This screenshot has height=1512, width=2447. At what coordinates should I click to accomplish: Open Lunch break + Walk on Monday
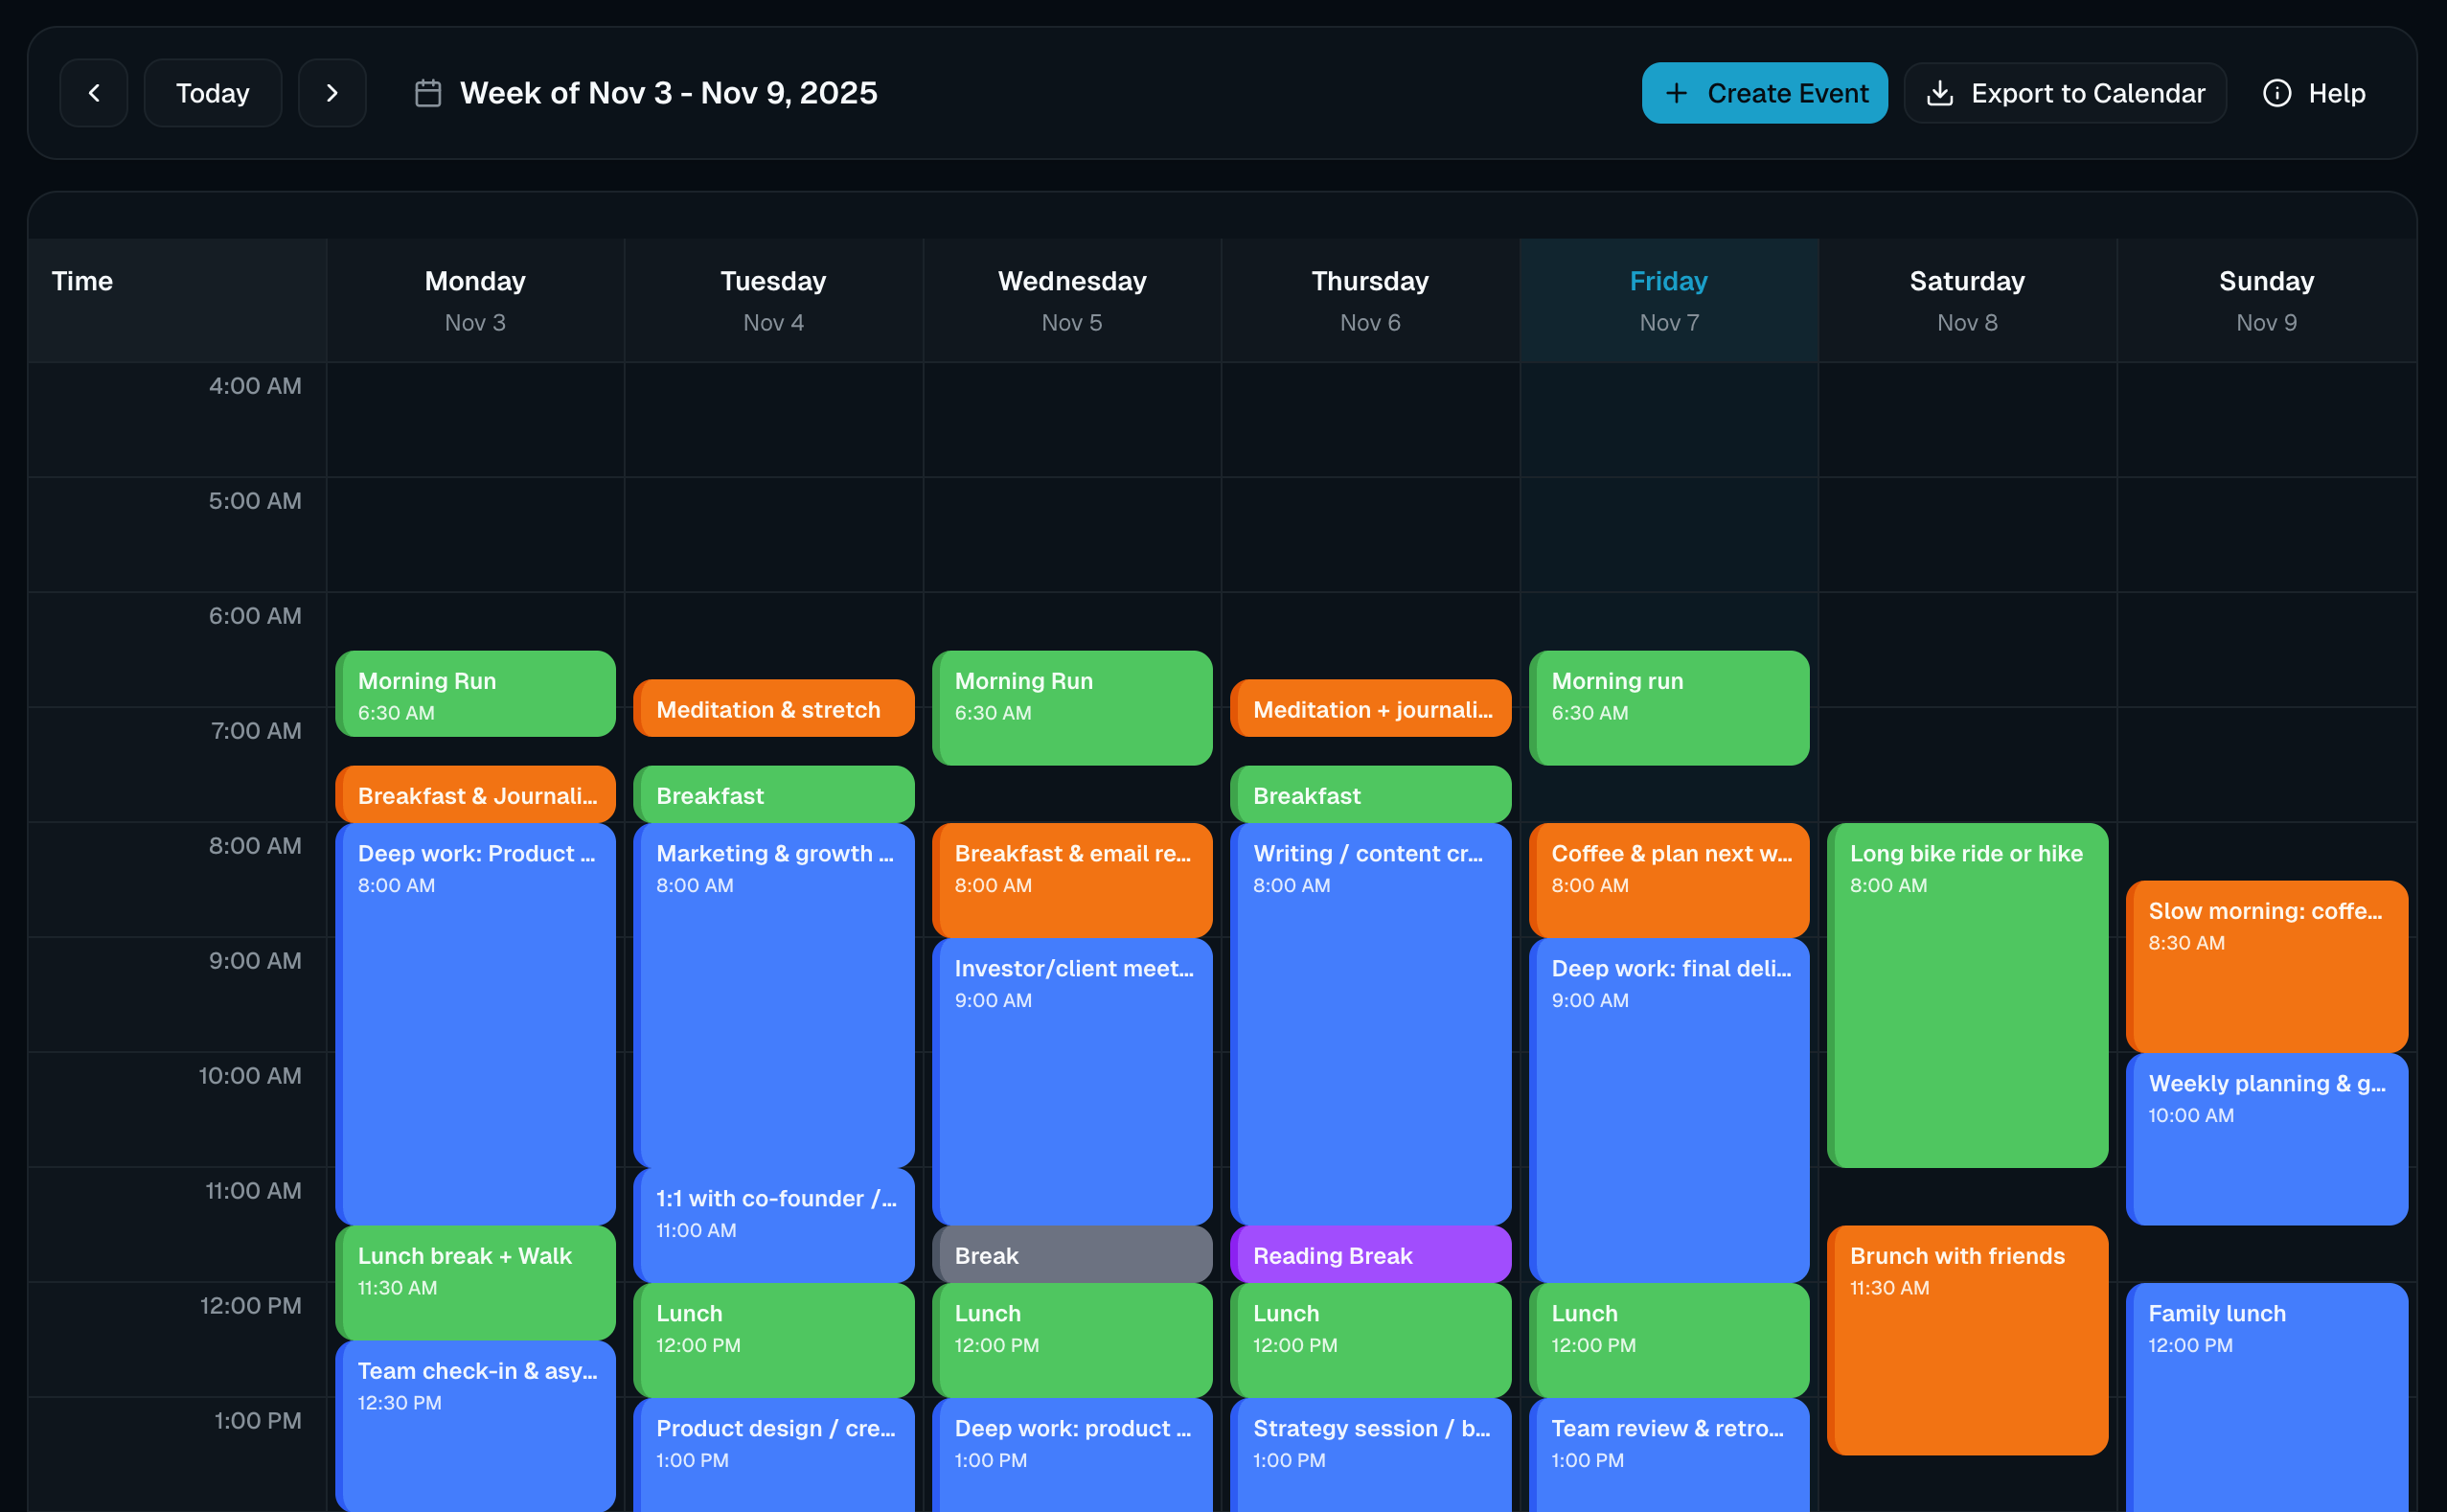click(475, 1283)
